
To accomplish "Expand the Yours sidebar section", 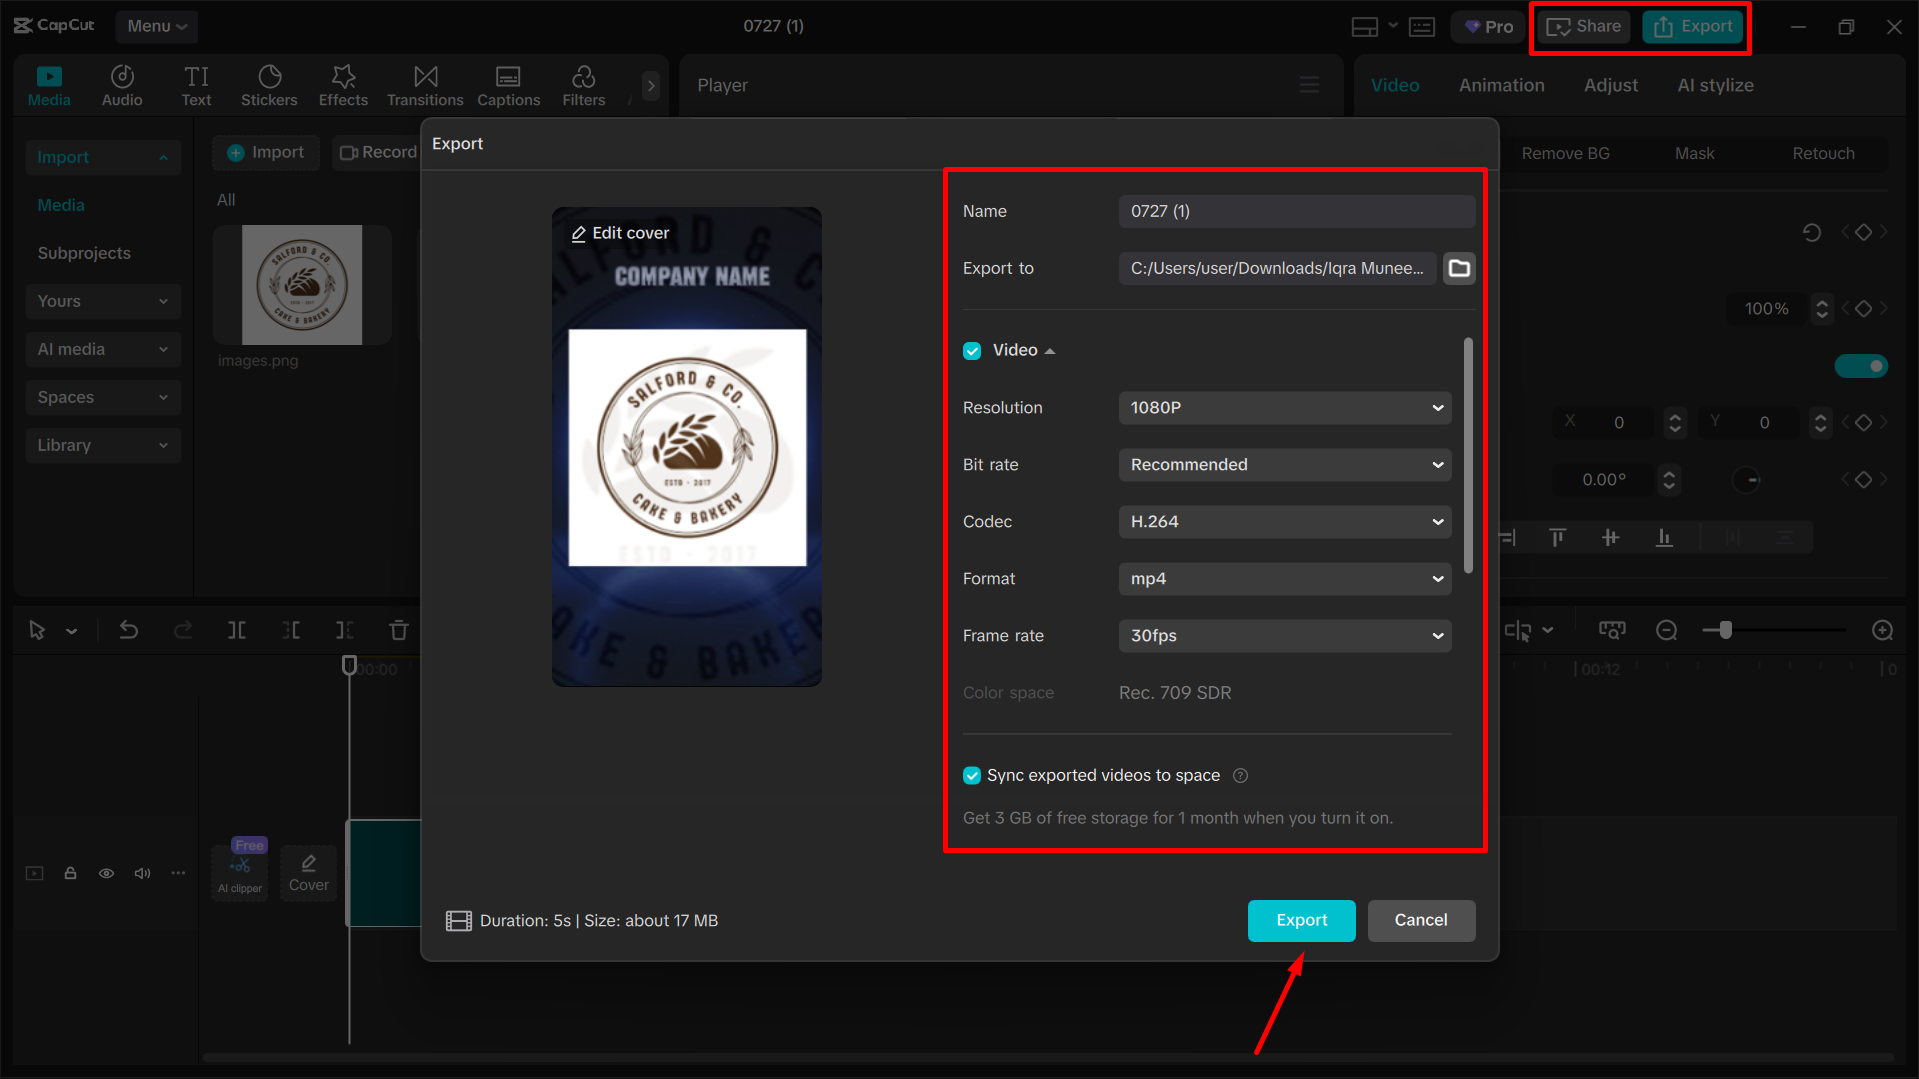I will [x=103, y=301].
